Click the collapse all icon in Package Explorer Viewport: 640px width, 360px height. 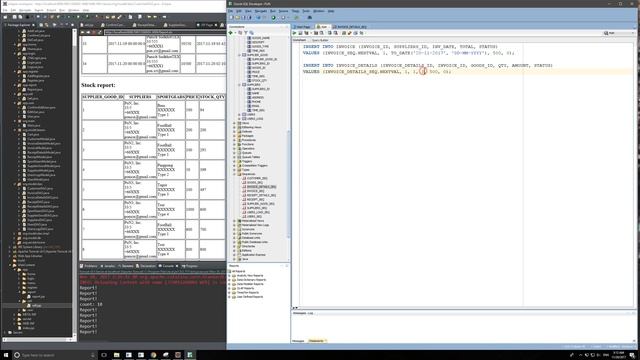tap(41, 25)
